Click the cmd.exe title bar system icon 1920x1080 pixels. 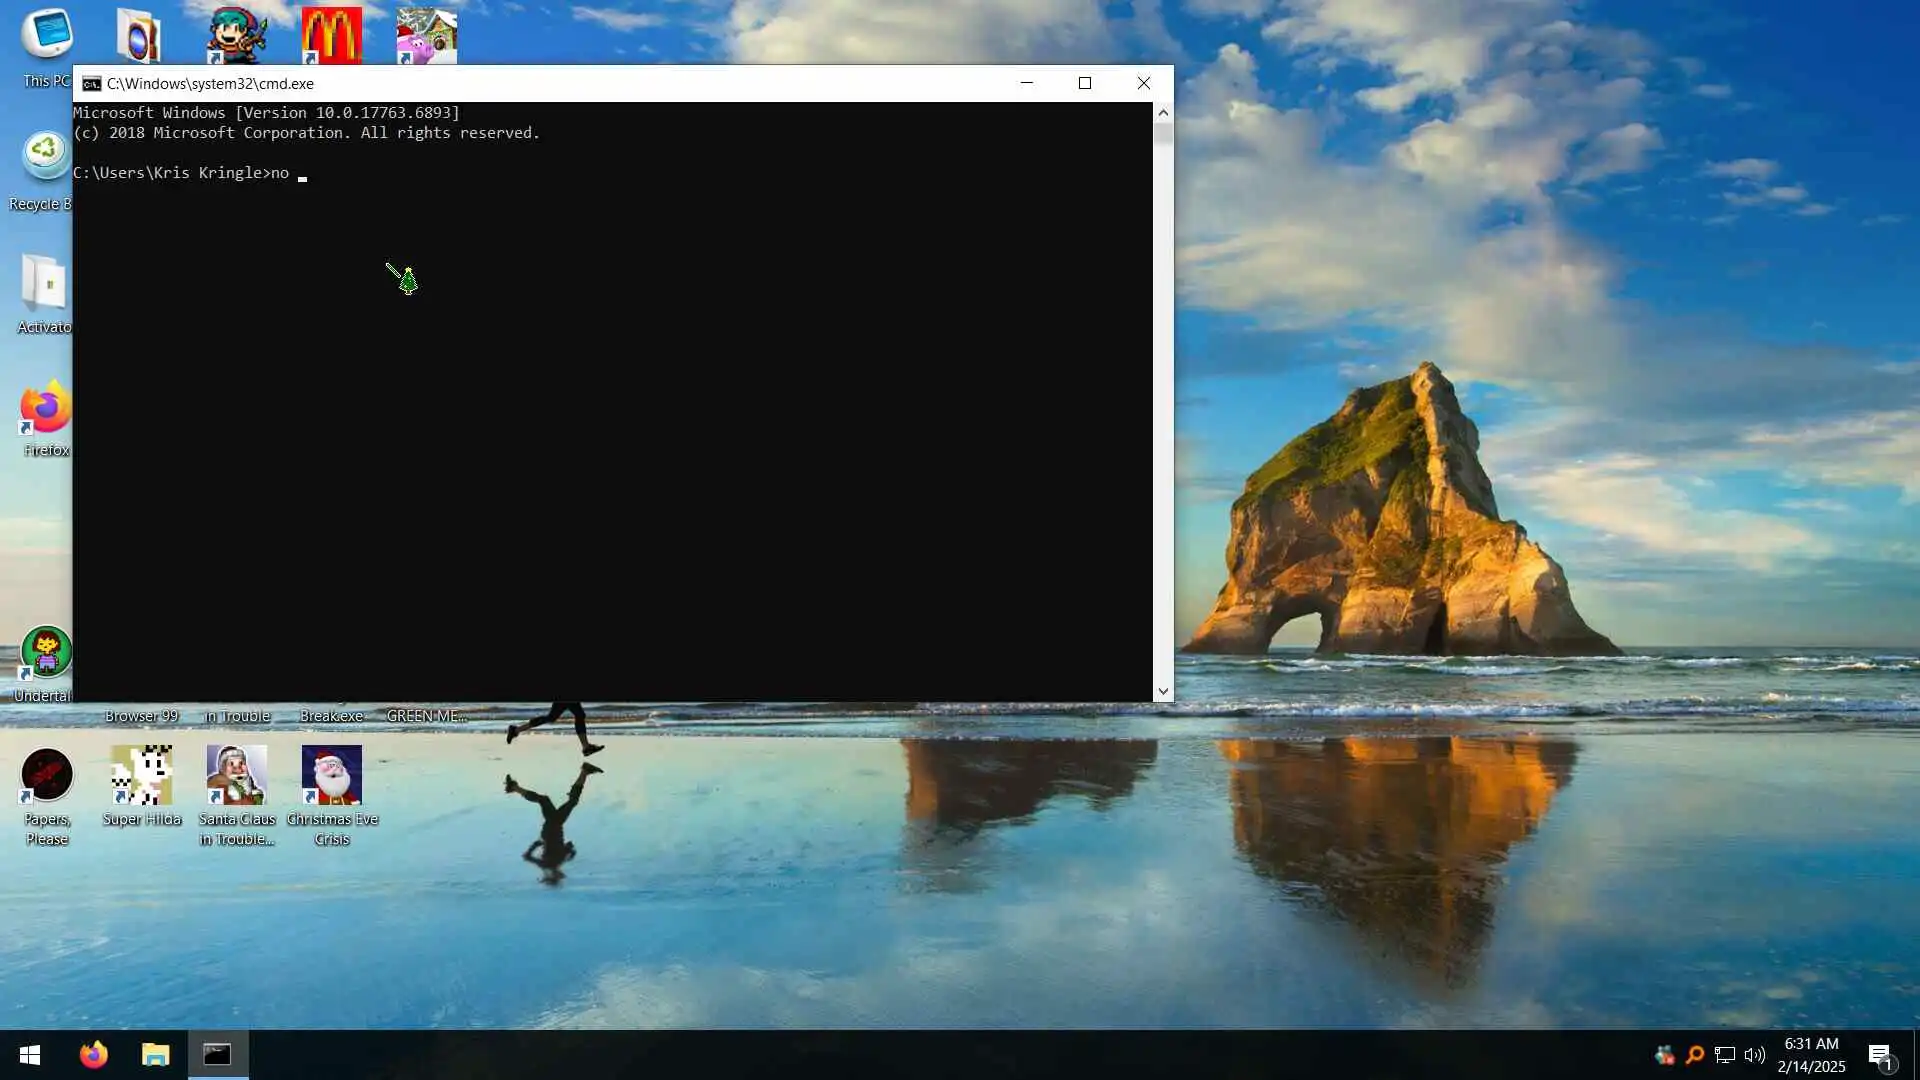point(91,84)
